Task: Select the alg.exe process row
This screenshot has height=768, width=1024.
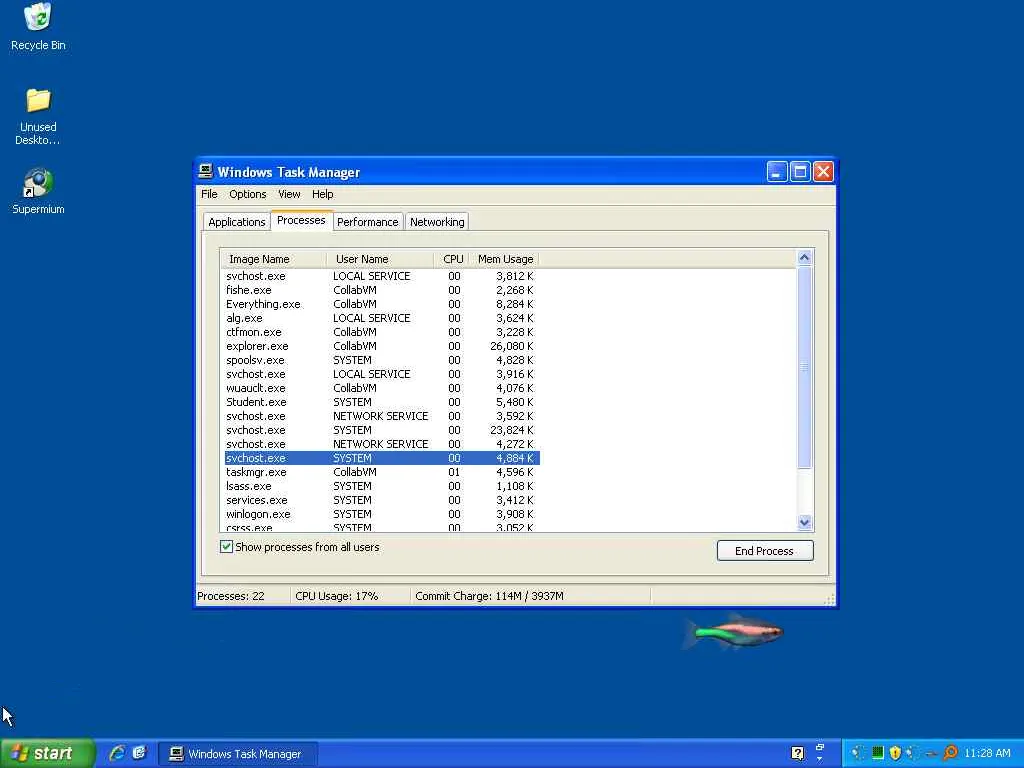Action: [382, 318]
